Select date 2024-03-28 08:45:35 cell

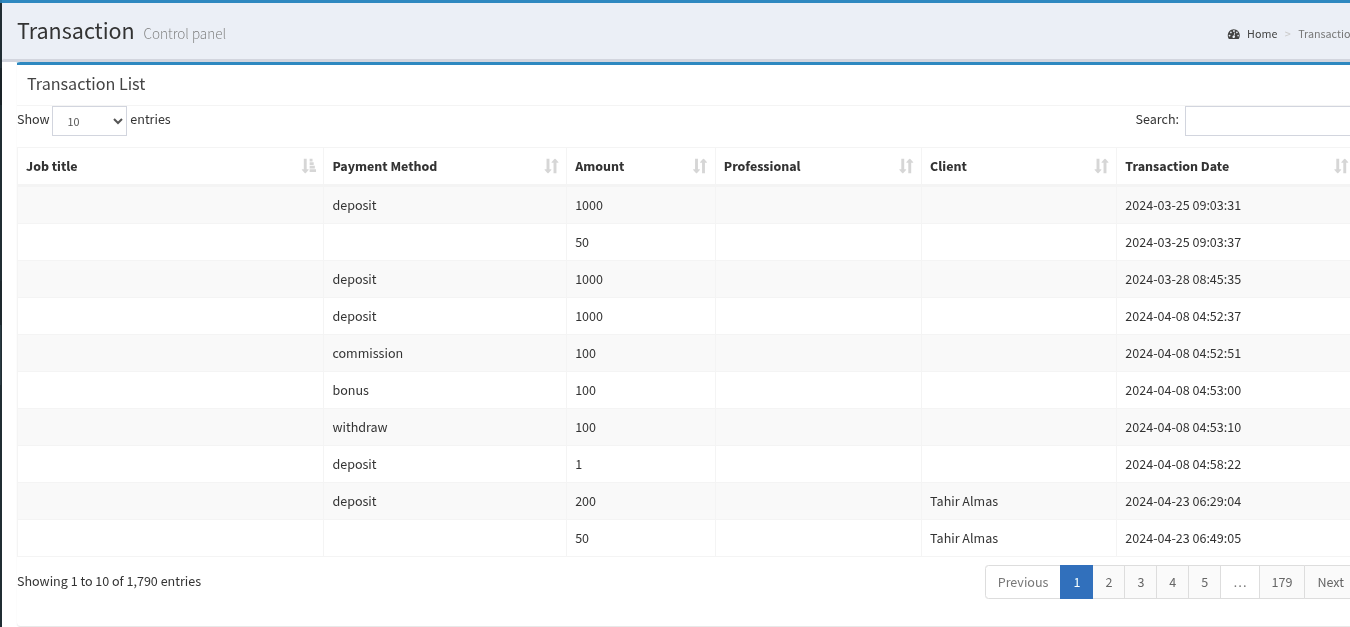(1233, 279)
